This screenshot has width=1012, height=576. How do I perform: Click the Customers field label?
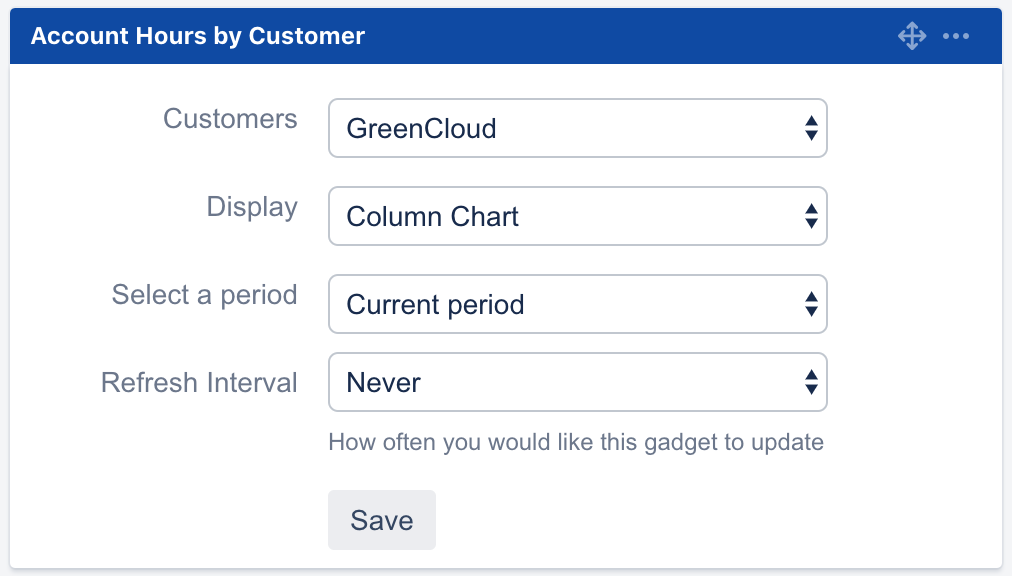[230, 119]
